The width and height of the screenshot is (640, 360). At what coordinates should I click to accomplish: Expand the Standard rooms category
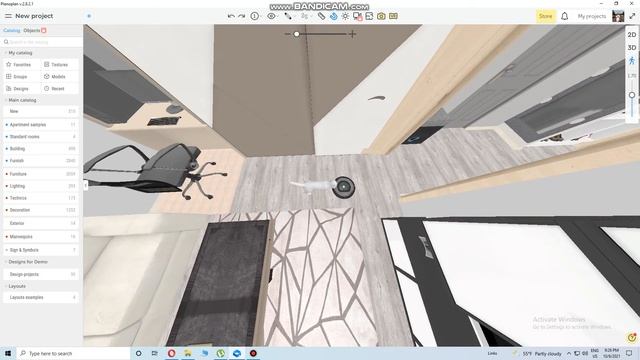click(x=42, y=137)
